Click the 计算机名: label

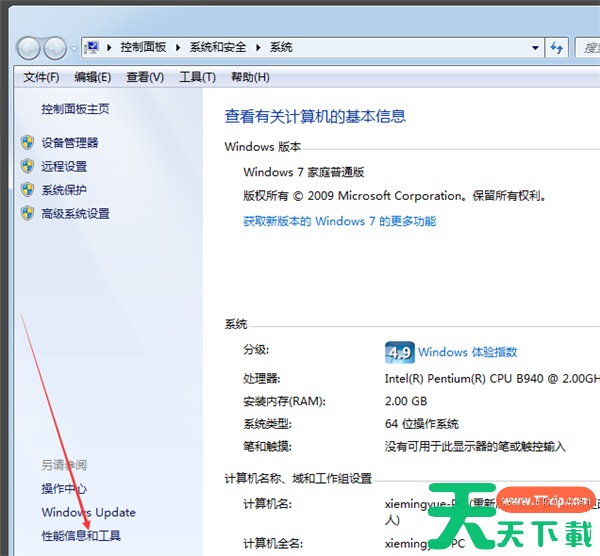[x=267, y=504]
